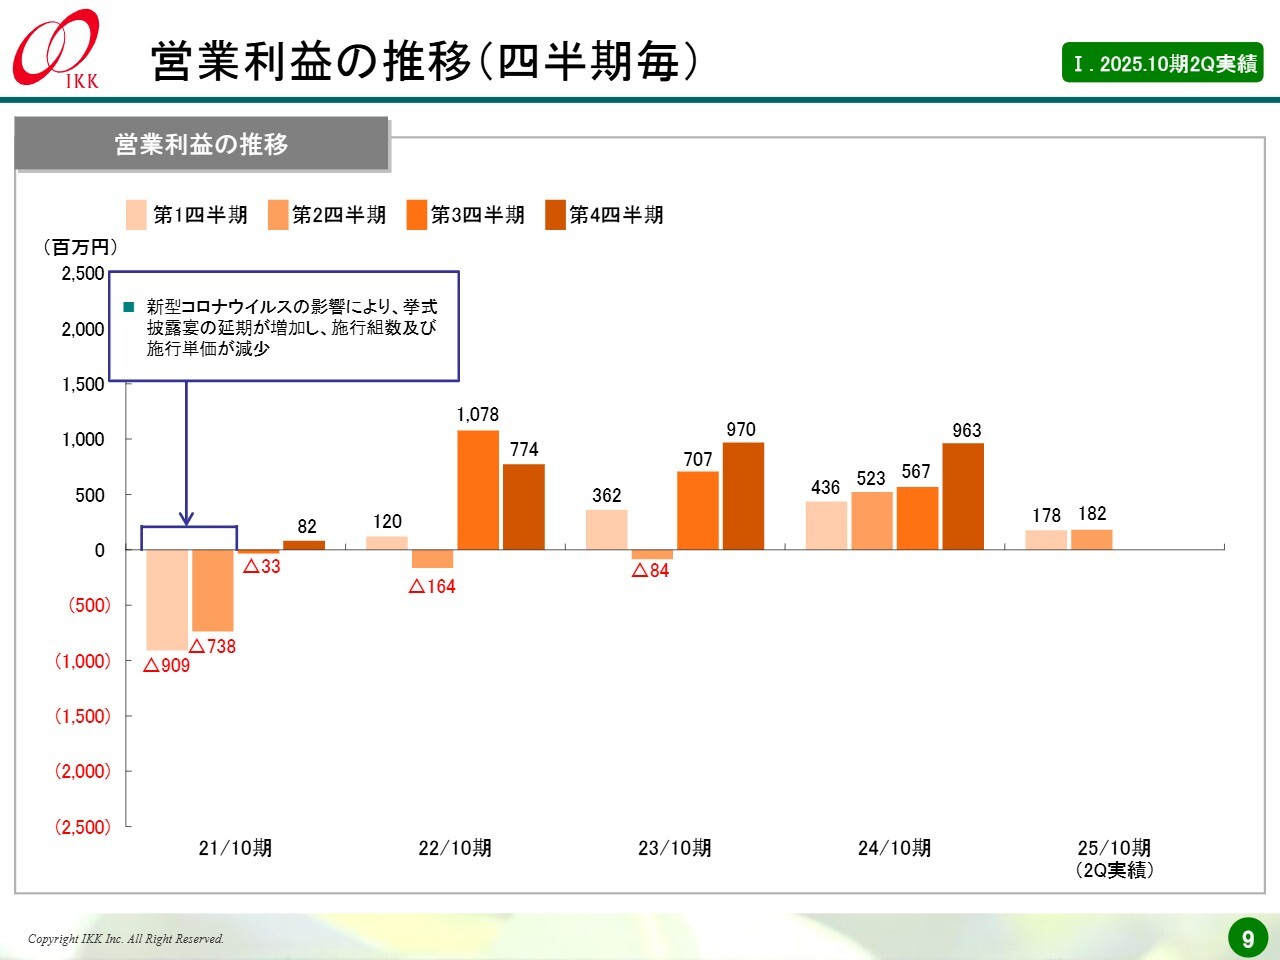This screenshot has width=1280, height=960.
Task: Click the 707 bar in 23/10期
Action: (698, 511)
